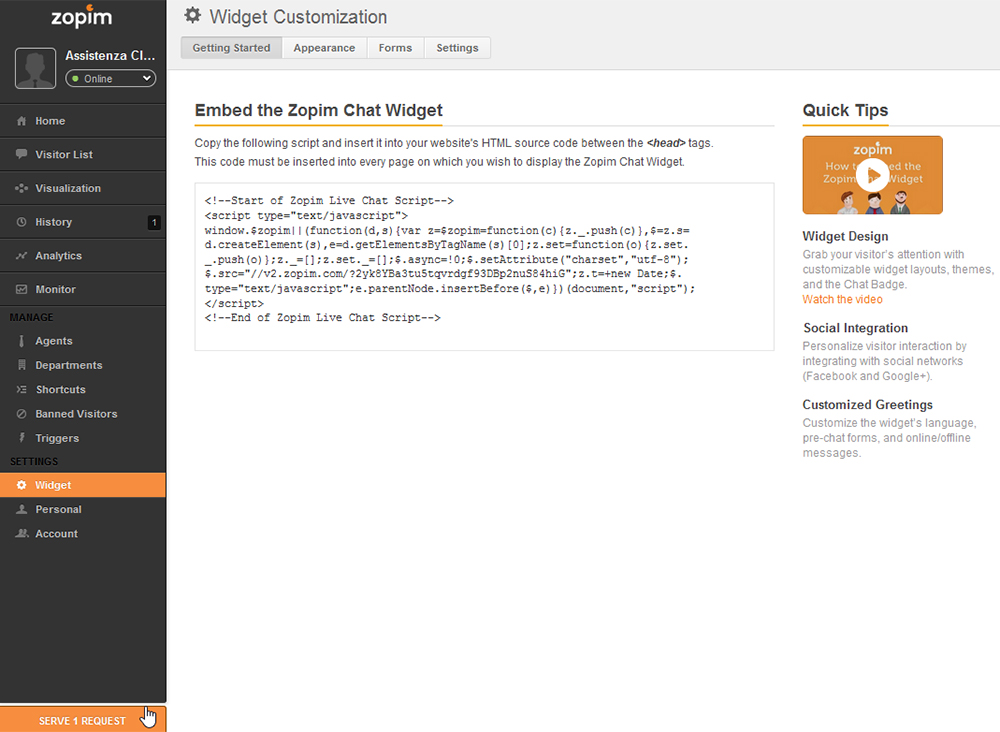
Task: Click the Social Integration tip heading
Action: pos(856,328)
